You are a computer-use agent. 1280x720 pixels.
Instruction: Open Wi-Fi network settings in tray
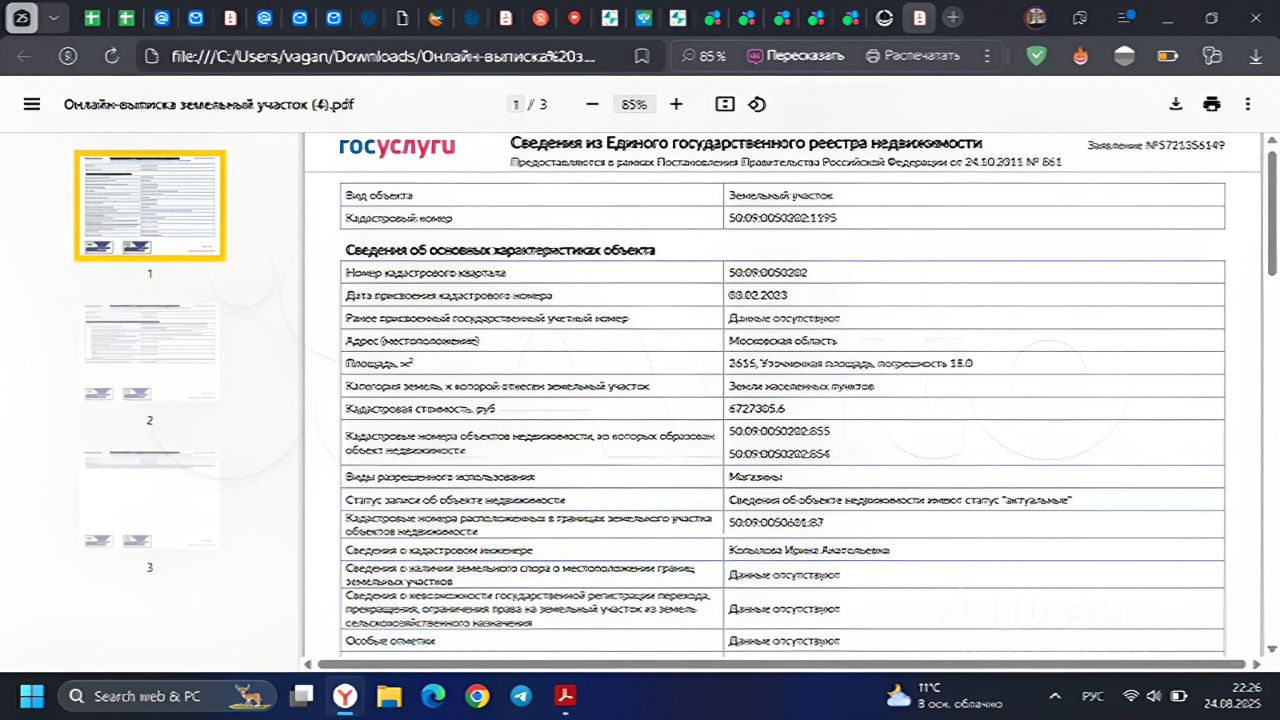pos(1131,696)
